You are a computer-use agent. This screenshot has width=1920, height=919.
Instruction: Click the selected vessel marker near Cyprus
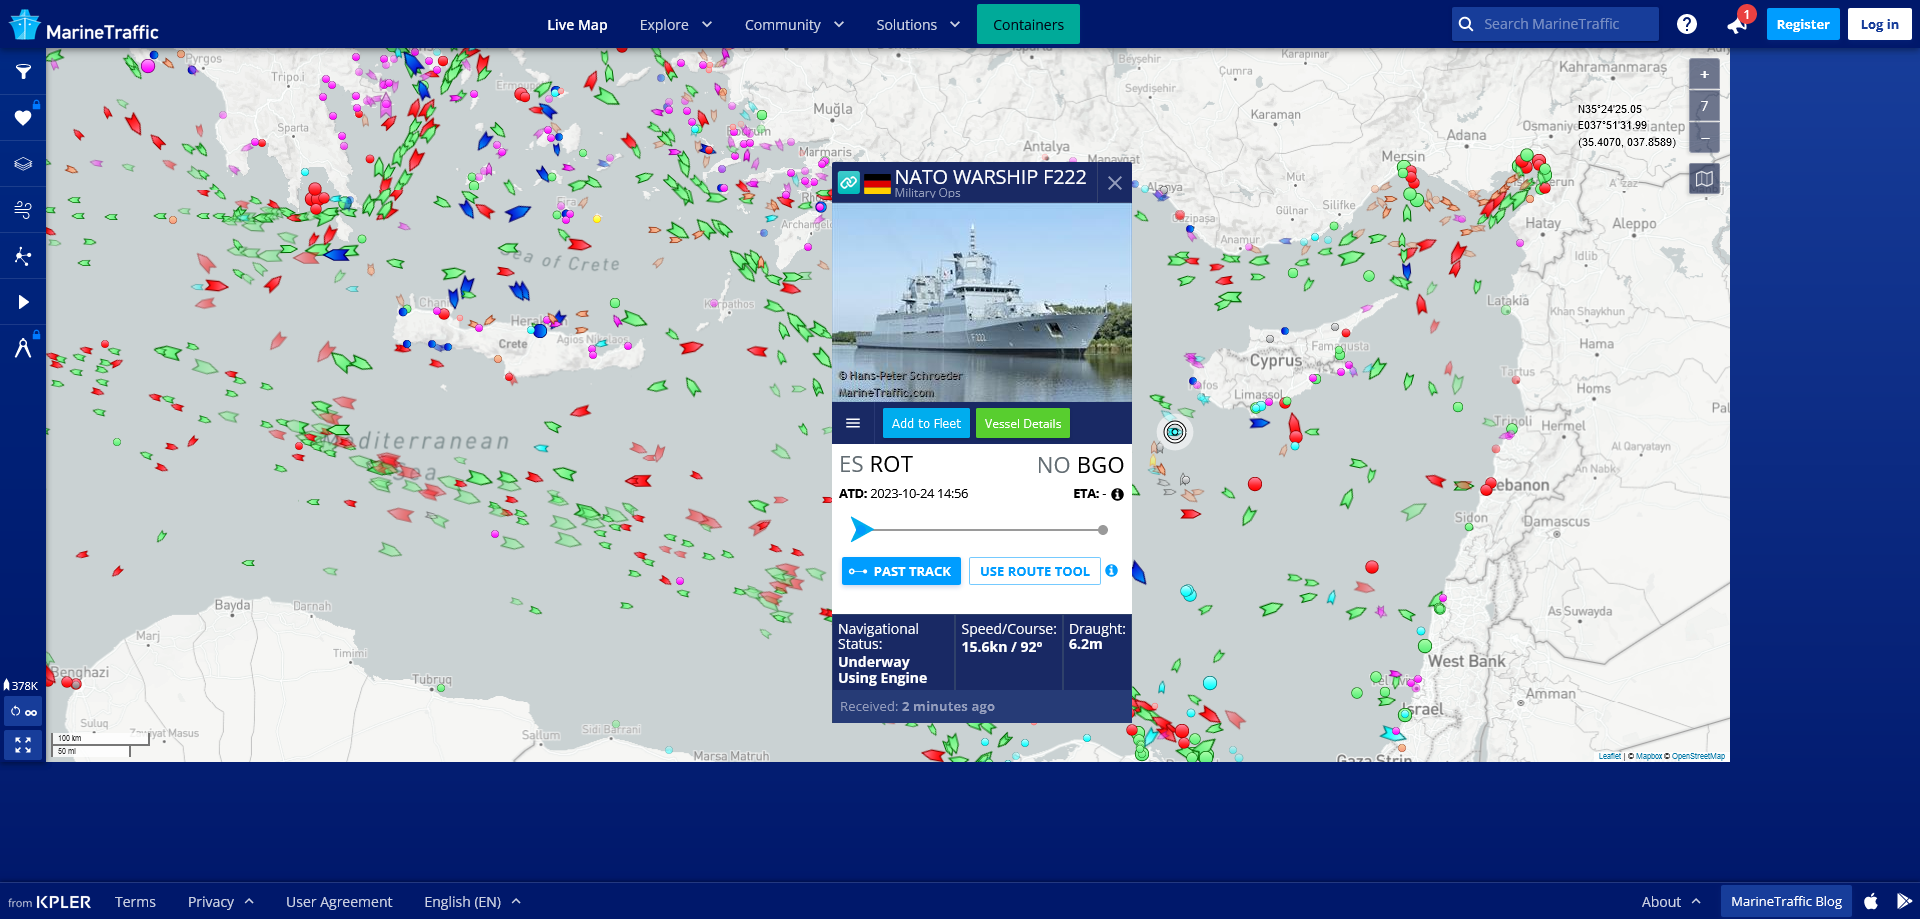1175,432
